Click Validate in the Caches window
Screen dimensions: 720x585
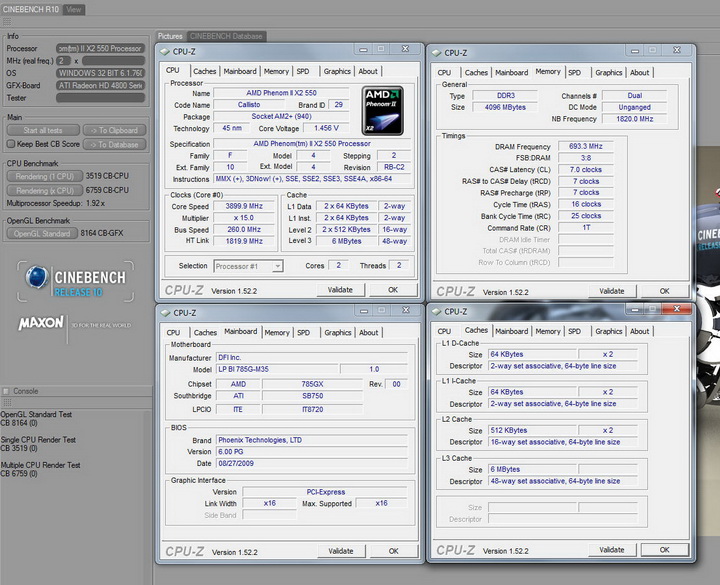click(x=611, y=549)
